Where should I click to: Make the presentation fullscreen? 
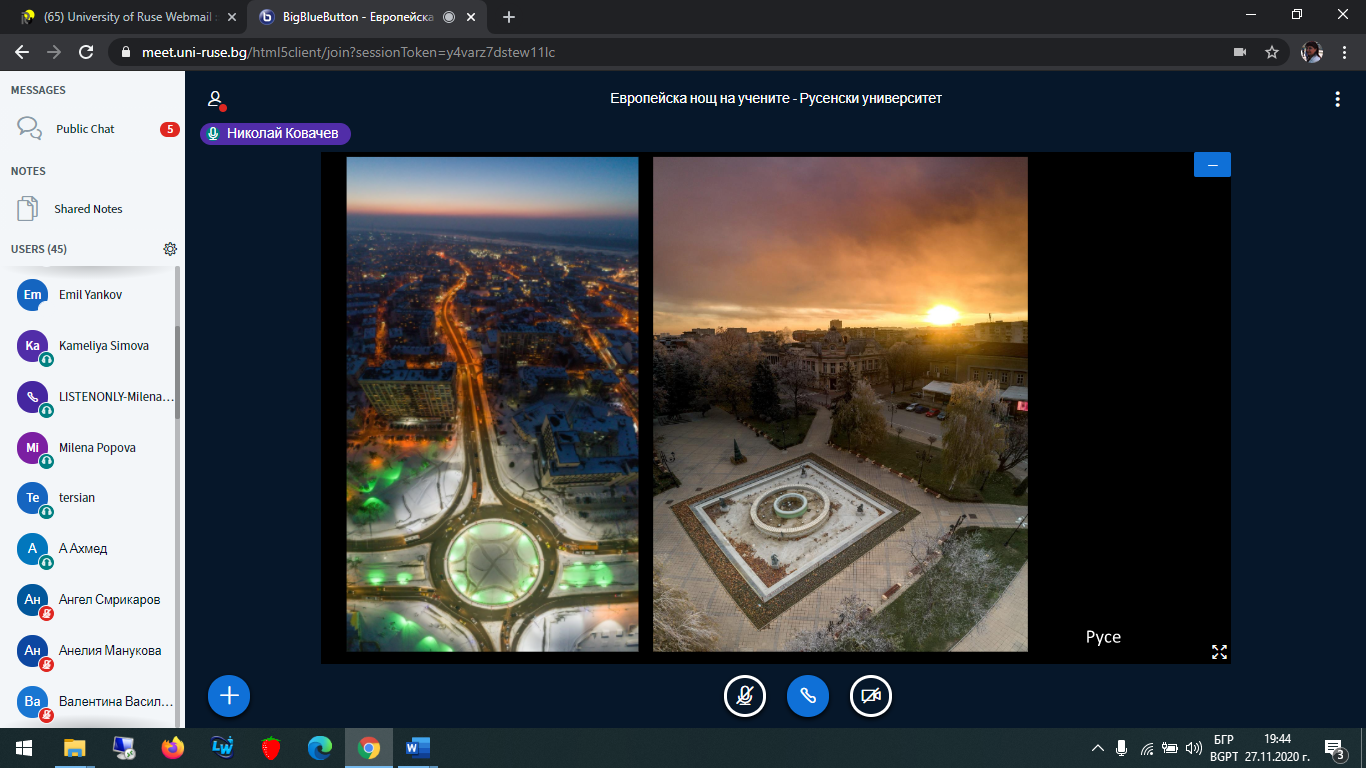(1219, 652)
